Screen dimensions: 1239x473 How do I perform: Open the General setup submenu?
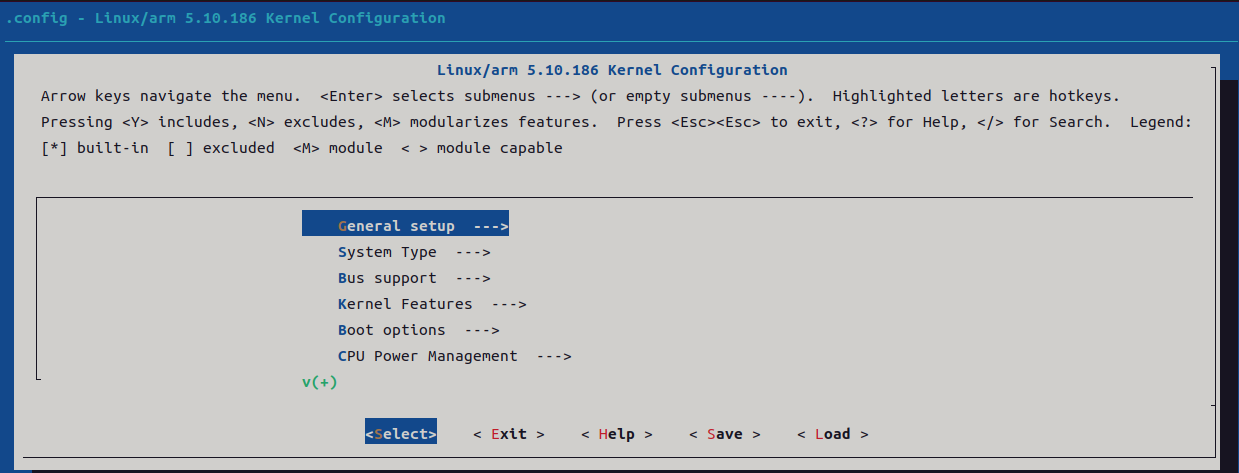[x=405, y=226]
